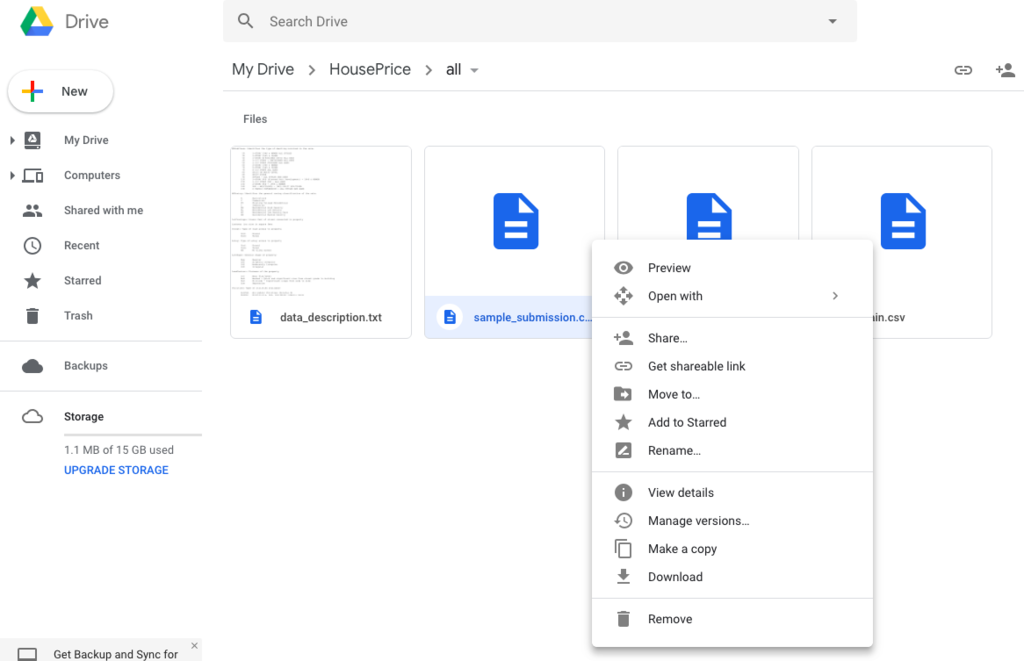Screen dimensions: 1024x661
Task: Open the Starred section
Action: pyautogui.click(x=82, y=280)
